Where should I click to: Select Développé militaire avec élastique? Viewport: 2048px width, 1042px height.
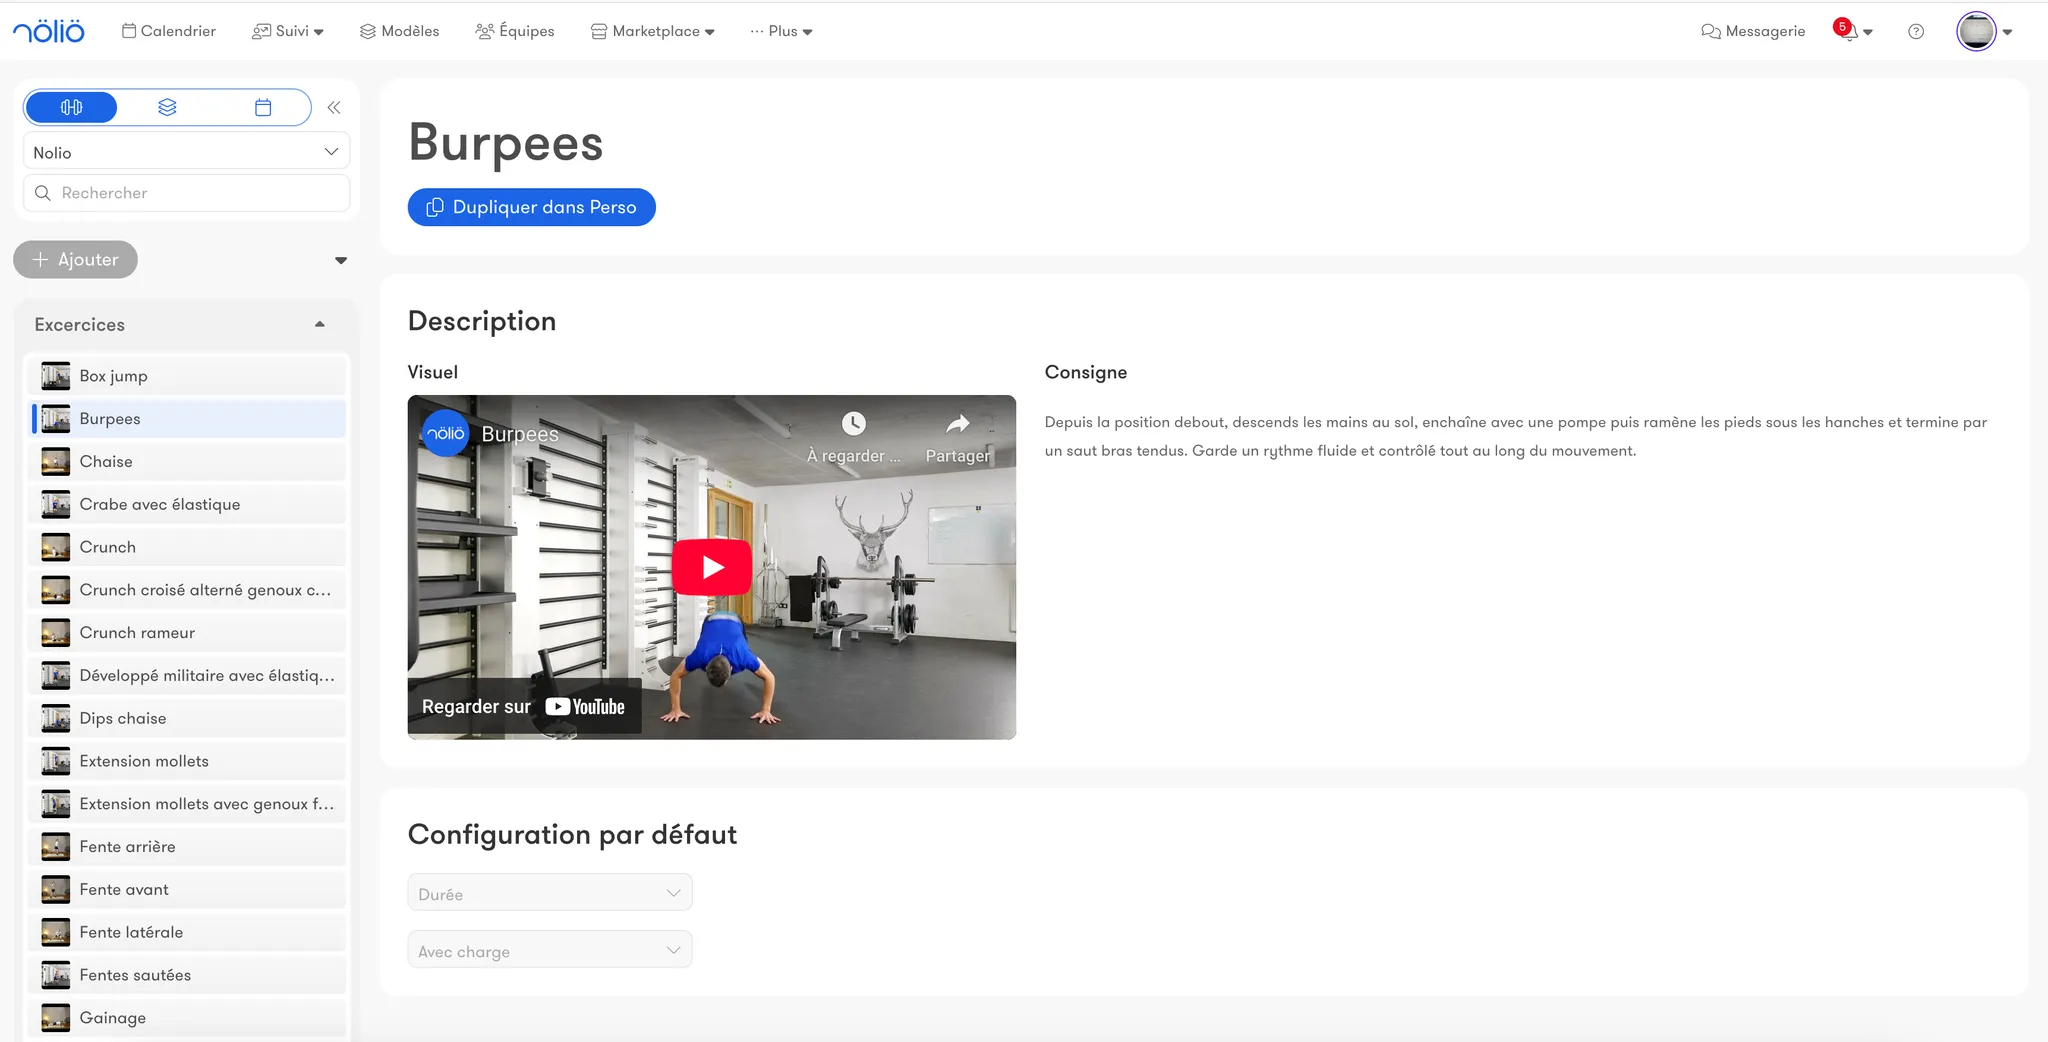pos(189,675)
